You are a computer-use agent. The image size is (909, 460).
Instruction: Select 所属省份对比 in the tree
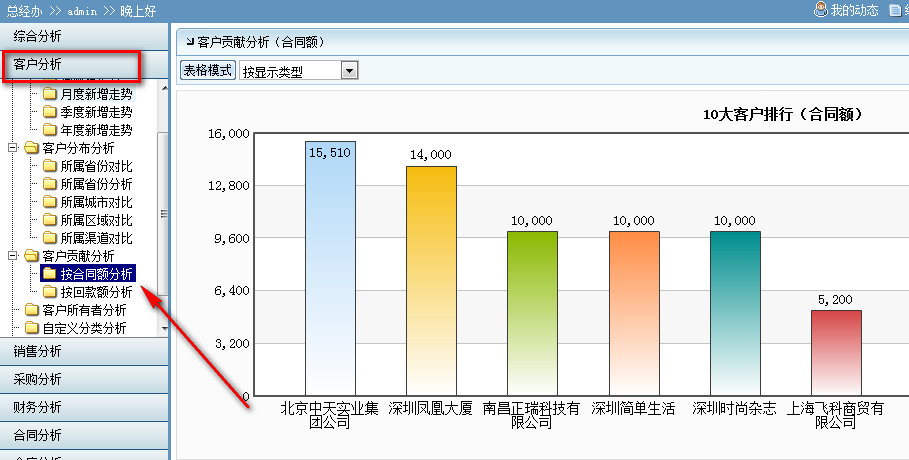point(96,166)
